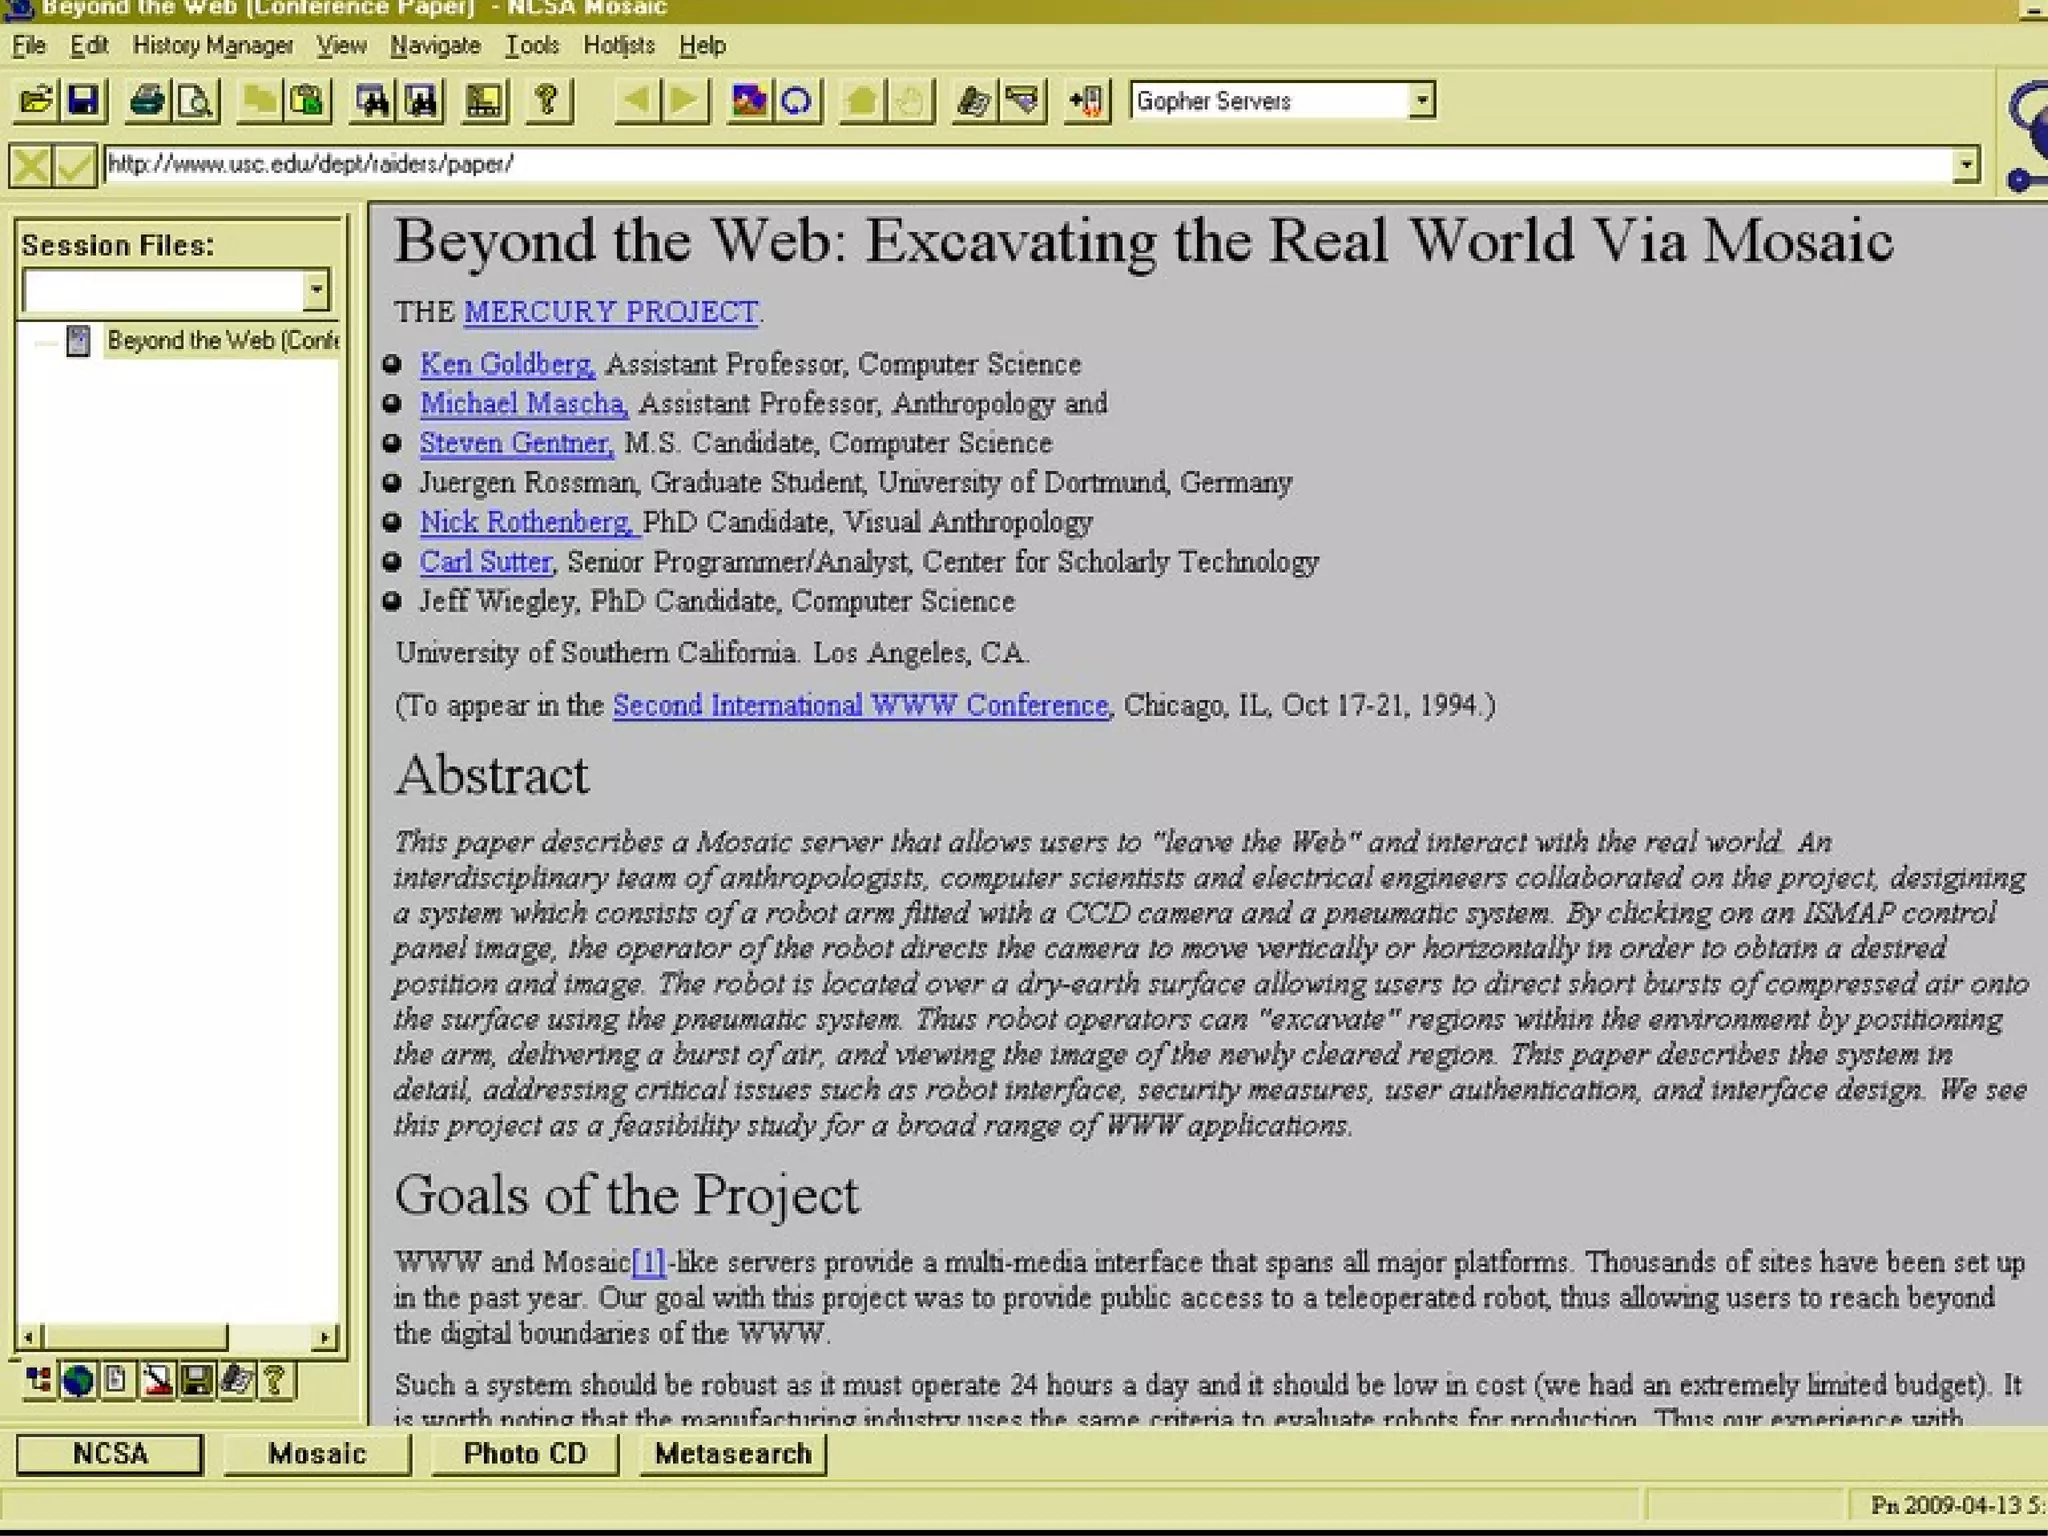Open the Tools menu
The width and height of the screenshot is (2048, 1536).
(532, 45)
